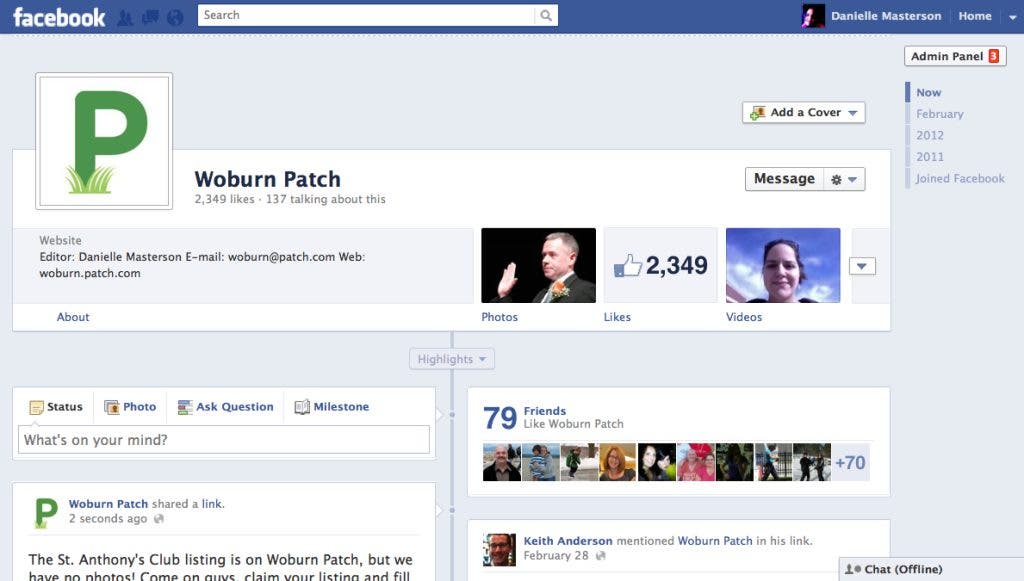Click the Woburn Patch profile picture
This screenshot has height=581, width=1024.
click(x=104, y=141)
